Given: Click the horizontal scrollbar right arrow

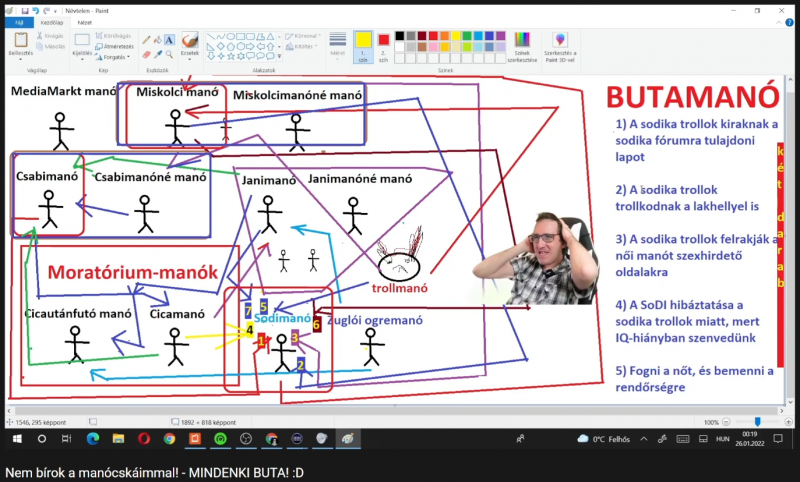Looking at the screenshot, I should coord(781,411).
